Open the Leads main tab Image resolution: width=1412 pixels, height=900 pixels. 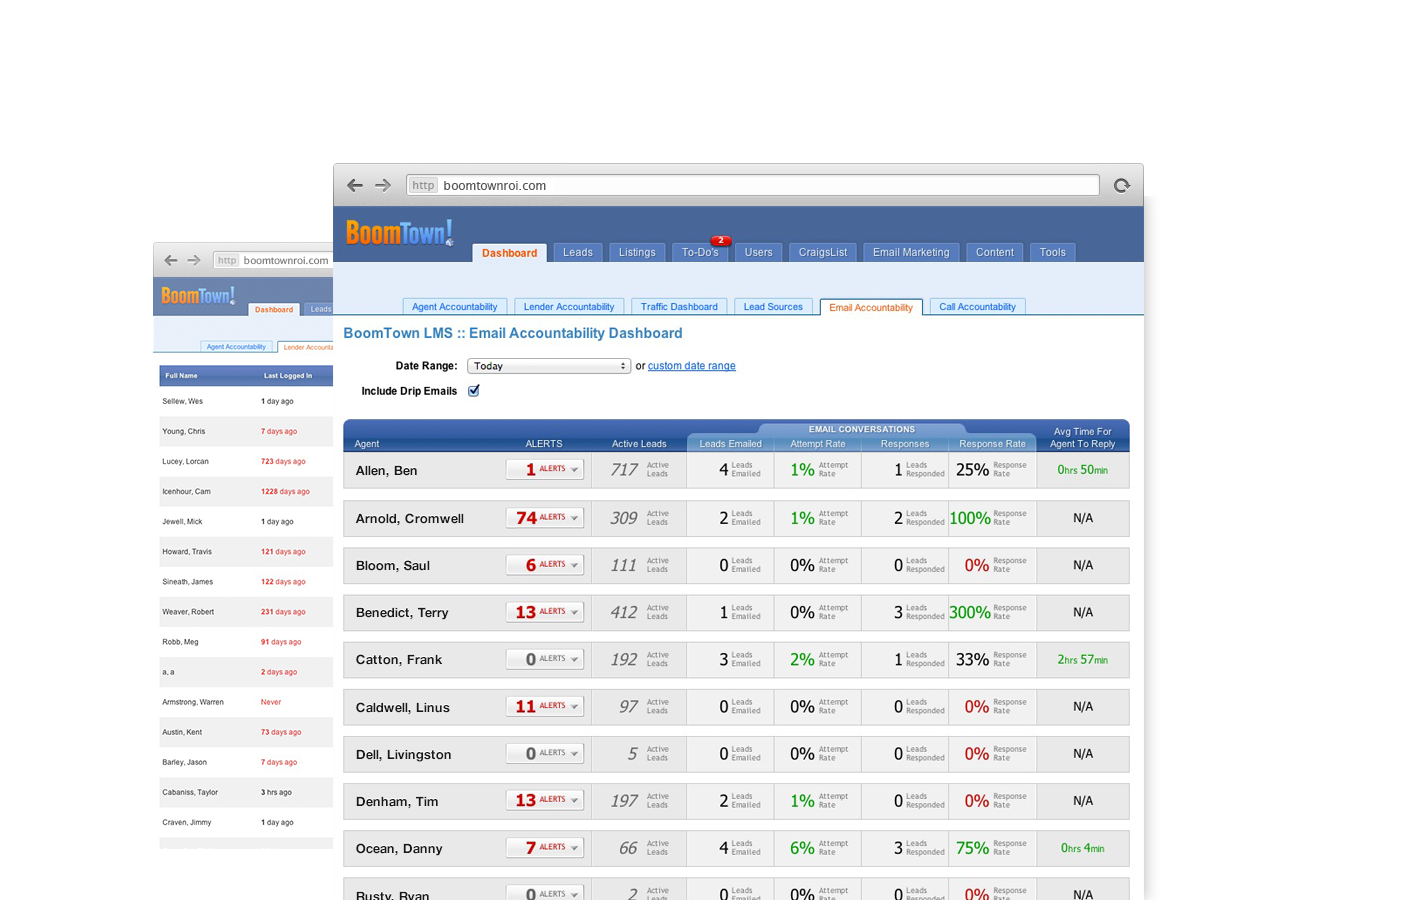point(577,253)
